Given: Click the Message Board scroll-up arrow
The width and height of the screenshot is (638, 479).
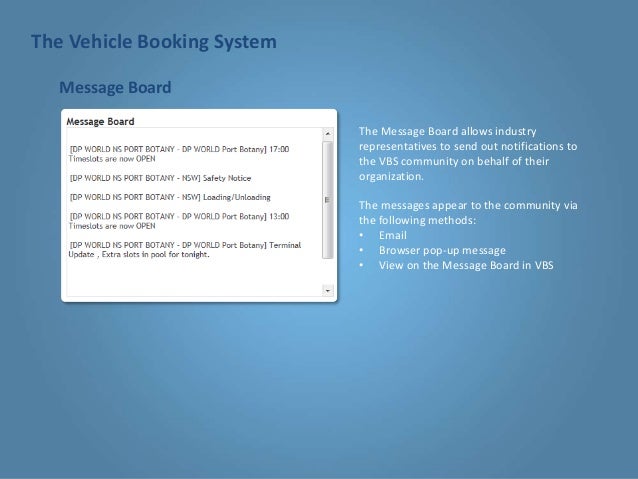Looking at the screenshot, I should pyautogui.click(x=328, y=133).
